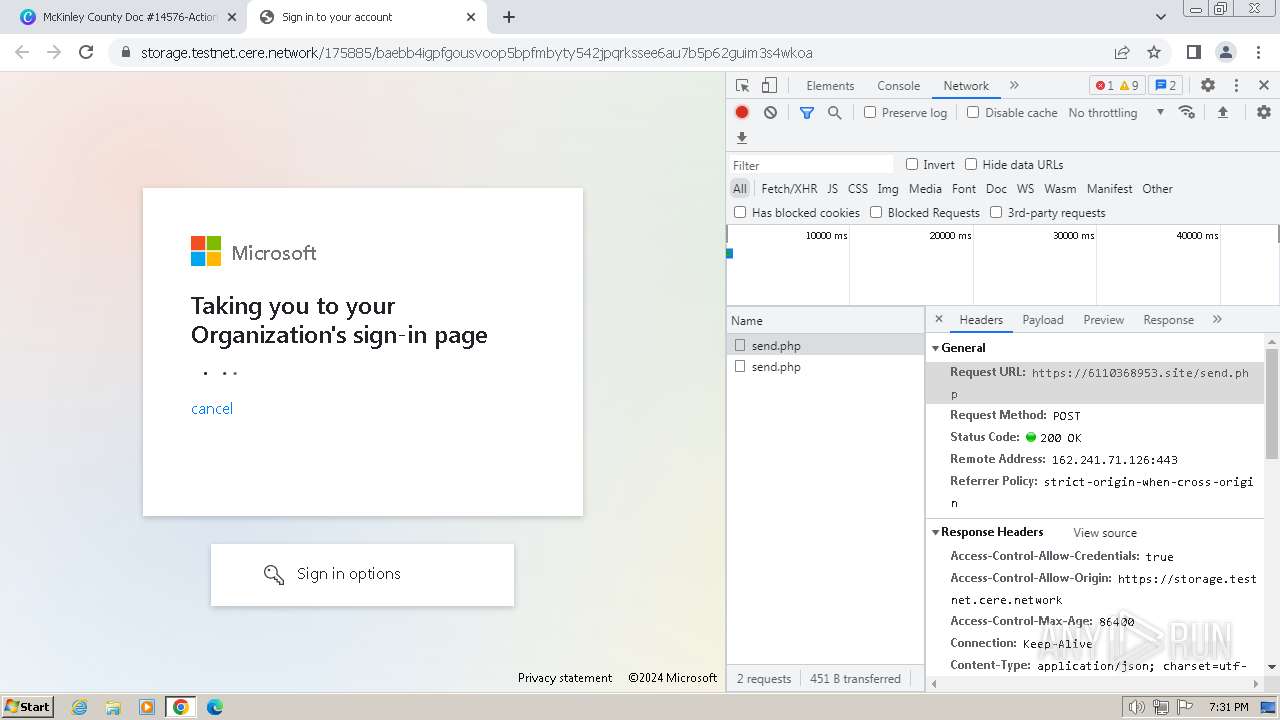Open network search magnifier
The width and height of the screenshot is (1280, 720).
(835, 113)
